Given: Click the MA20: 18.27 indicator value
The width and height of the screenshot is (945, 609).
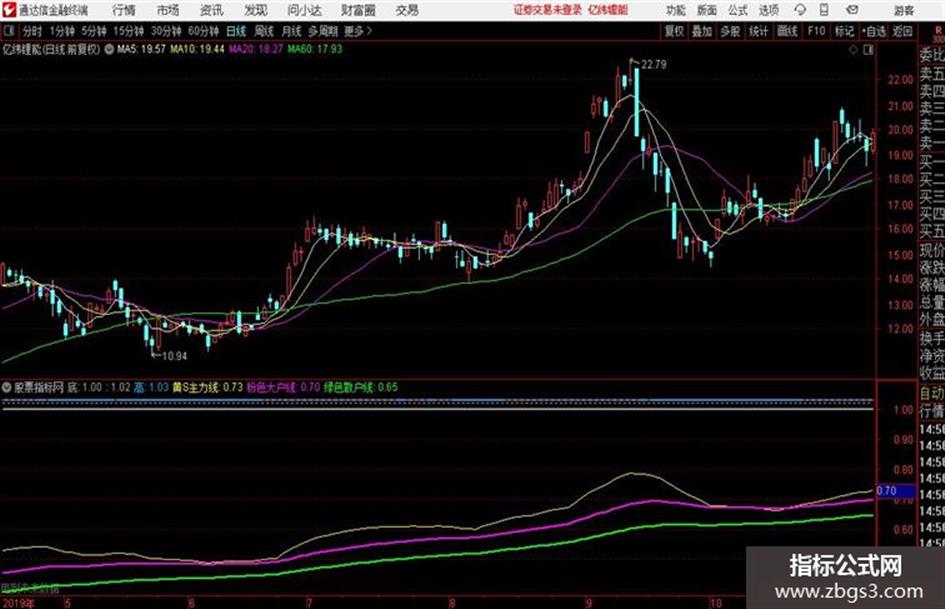Looking at the screenshot, I should pos(256,49).
